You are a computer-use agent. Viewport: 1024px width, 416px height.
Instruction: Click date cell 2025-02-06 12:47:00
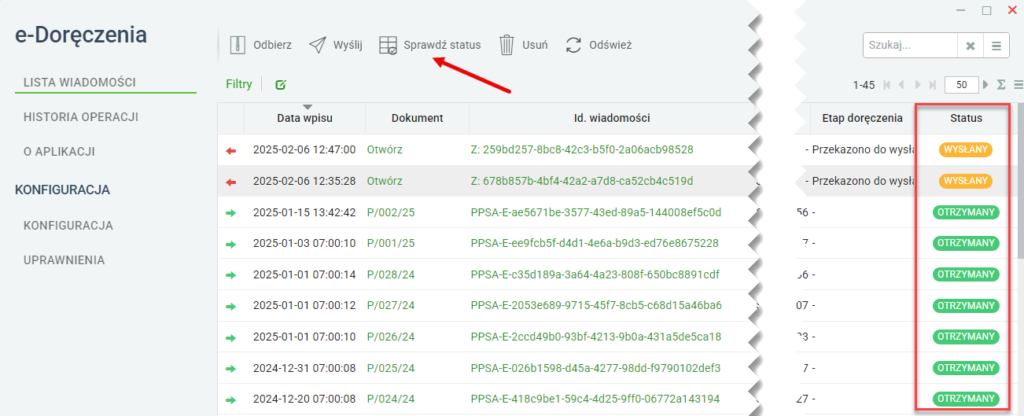click(304, 150)
